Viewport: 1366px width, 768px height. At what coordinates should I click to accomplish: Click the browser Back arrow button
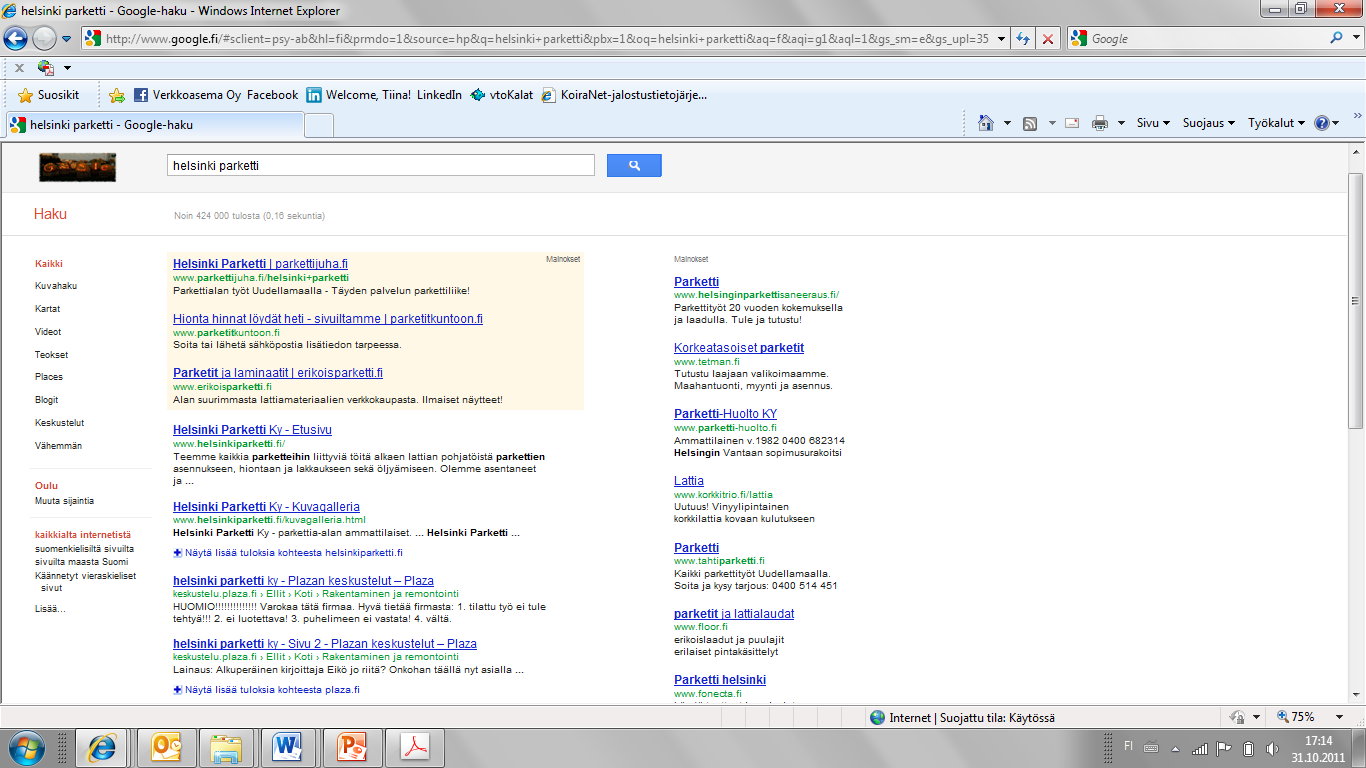click(x=16, y=38)
